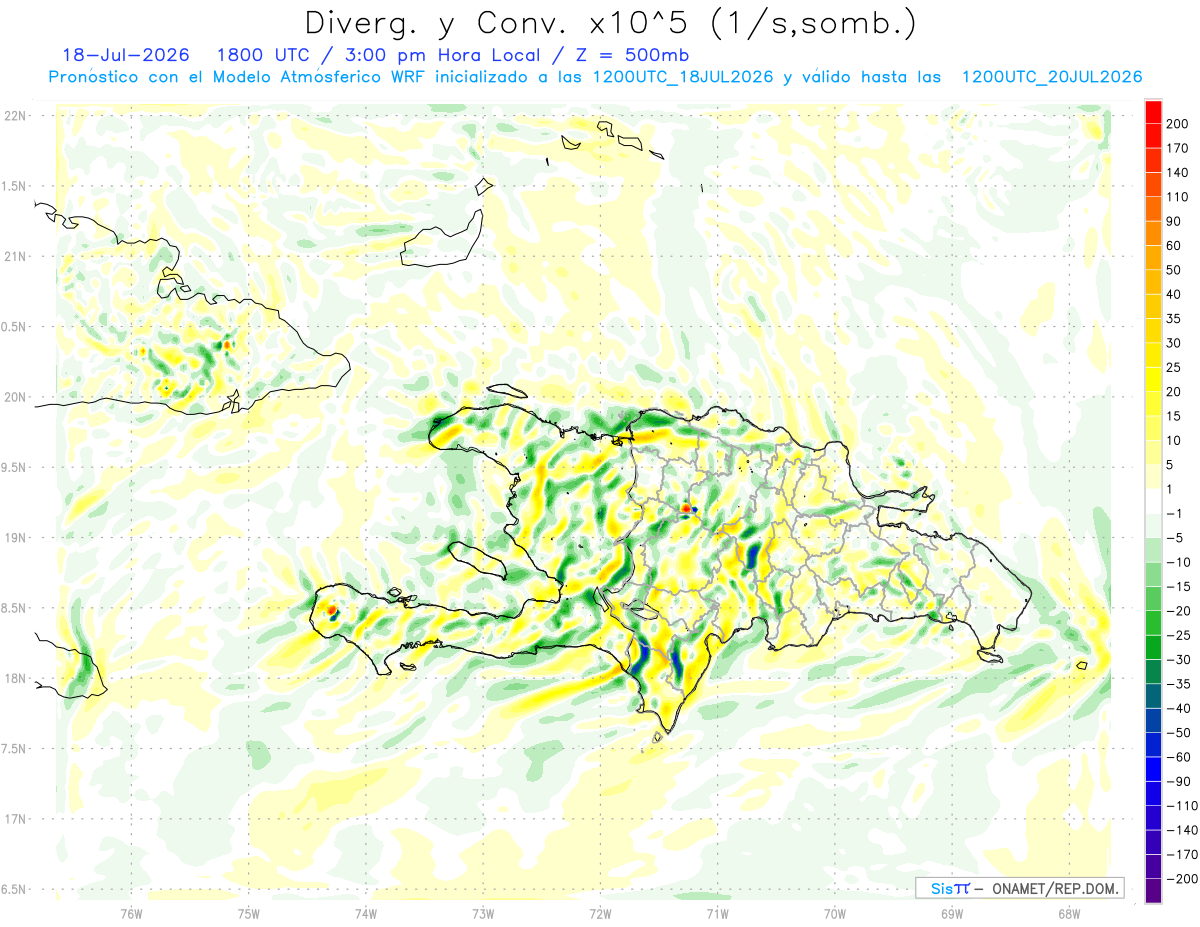
Task: Click the '-90' colorbar label
Action: tap(1177, 782)
